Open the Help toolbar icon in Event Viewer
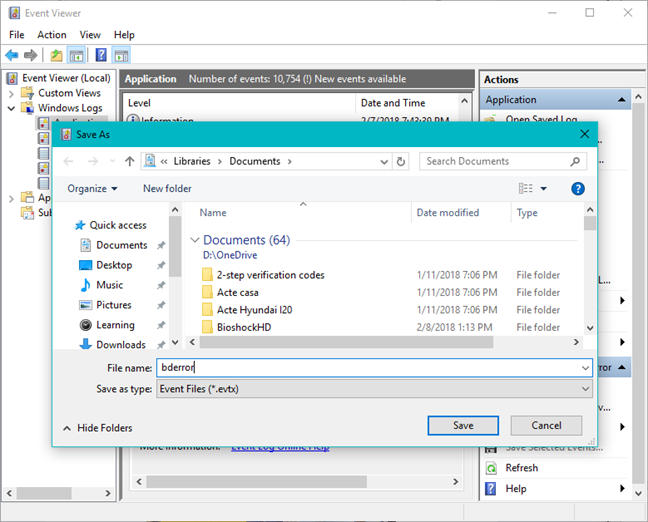Viewport: 648px width, 522px height. click(x=101, y=55)
